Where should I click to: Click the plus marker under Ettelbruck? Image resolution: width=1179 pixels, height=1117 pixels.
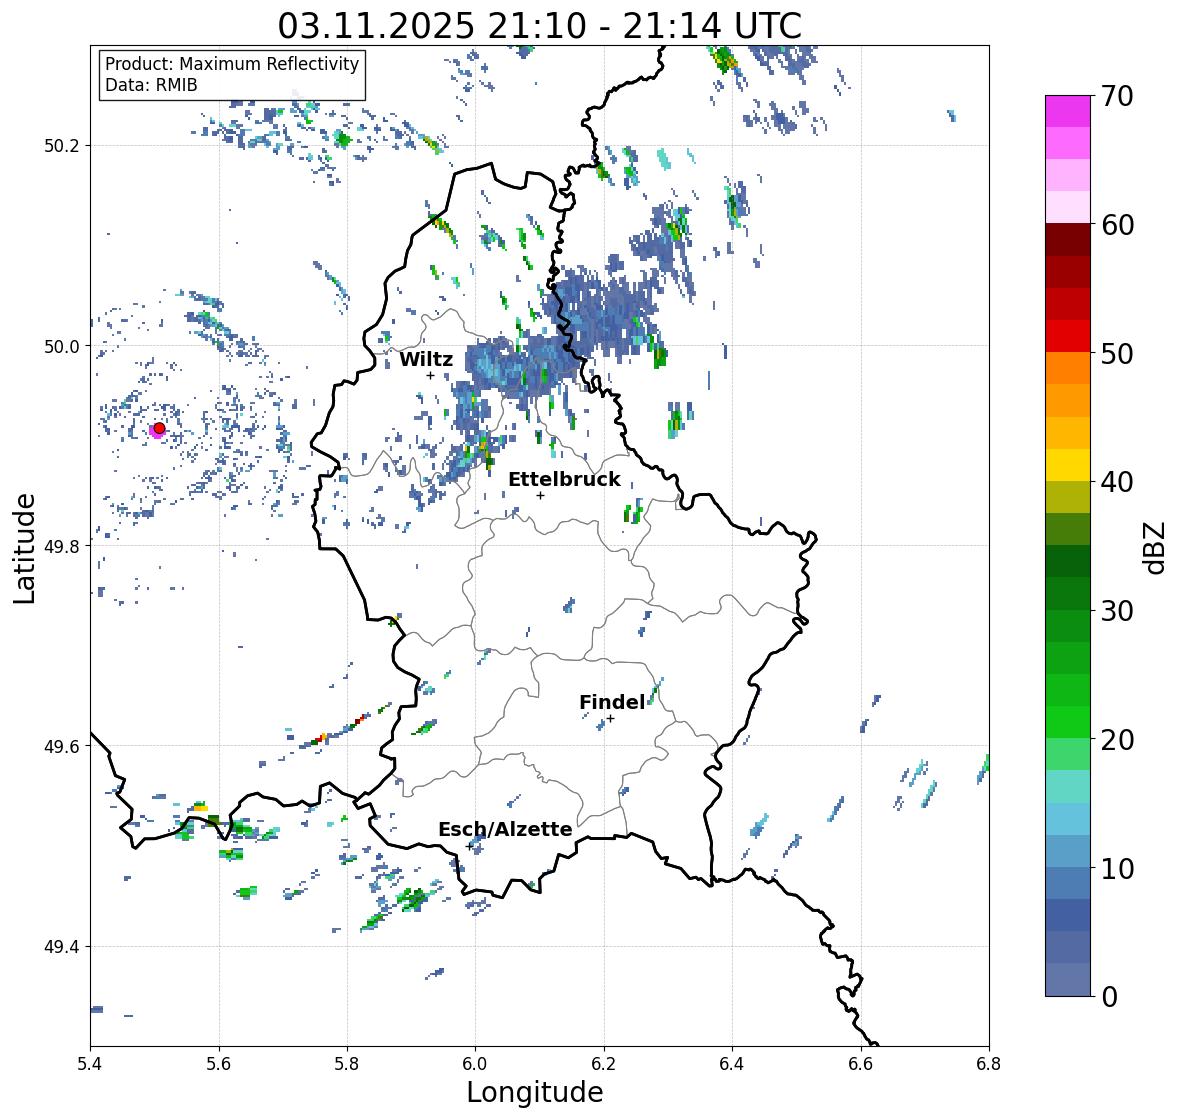(x=541, y=495)
